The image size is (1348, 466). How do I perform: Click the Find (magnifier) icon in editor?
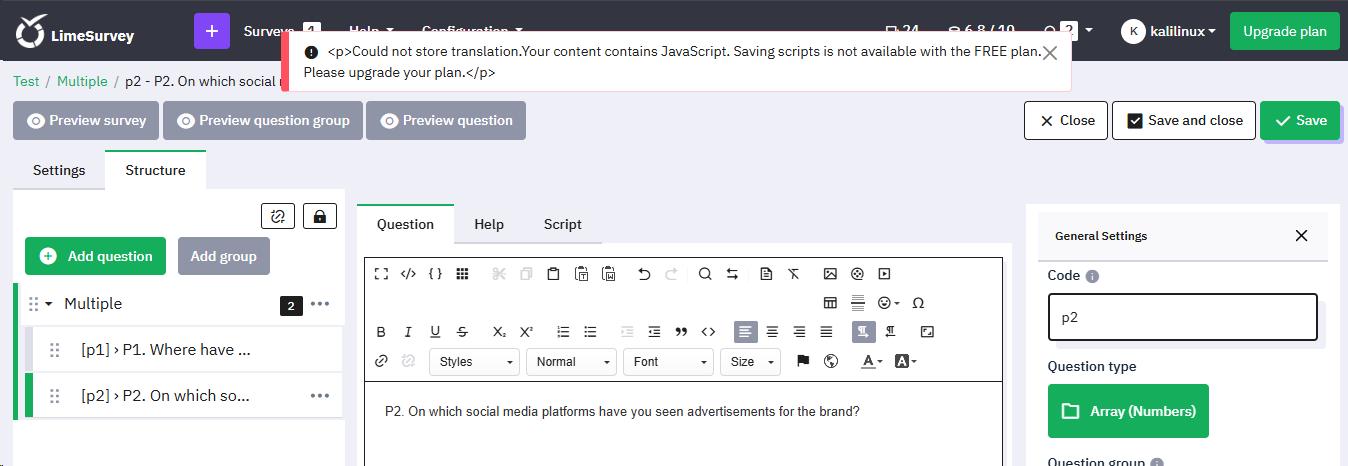pos(705,274)
